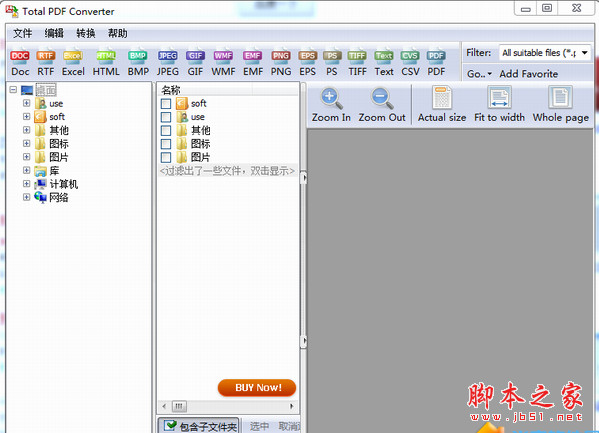The width and height of the screenshot is (599, 433).
Task: Collapse the 桌面 tree node
Action: (x=13, y=90)
